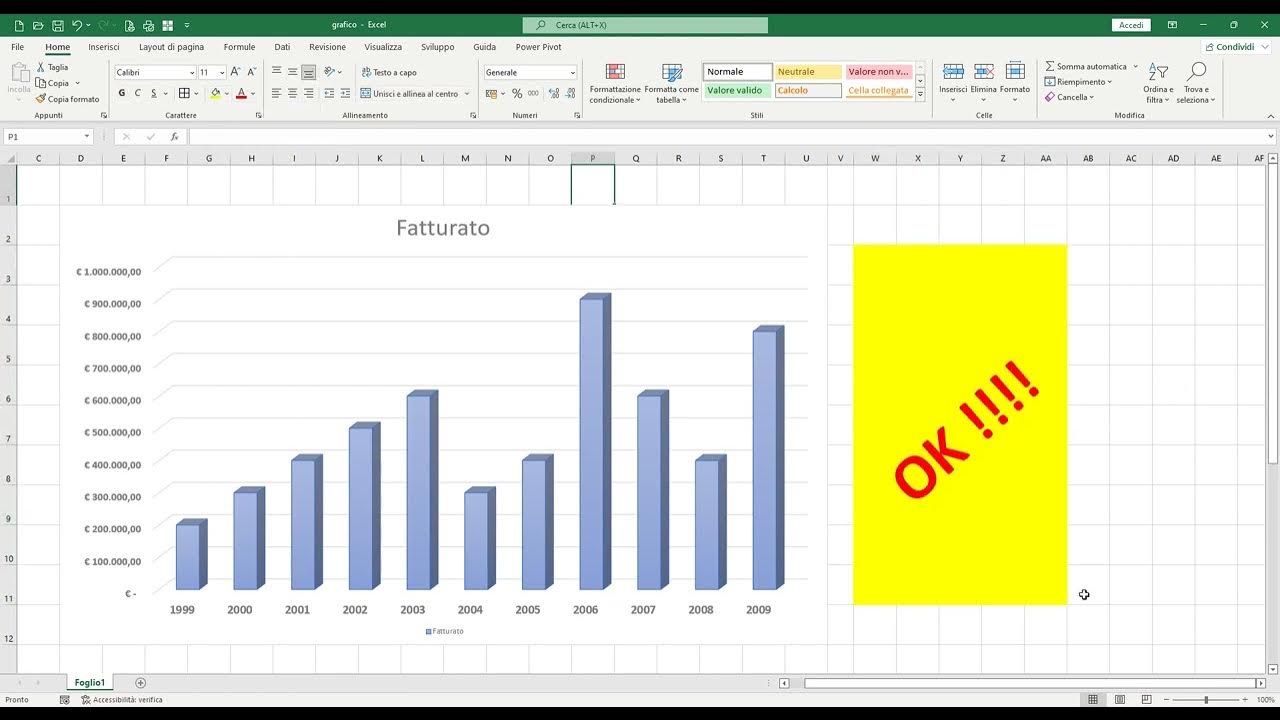Open Trova e seleziona menu
Viewport: 1280px width, 720px height.
[1196, 83]
